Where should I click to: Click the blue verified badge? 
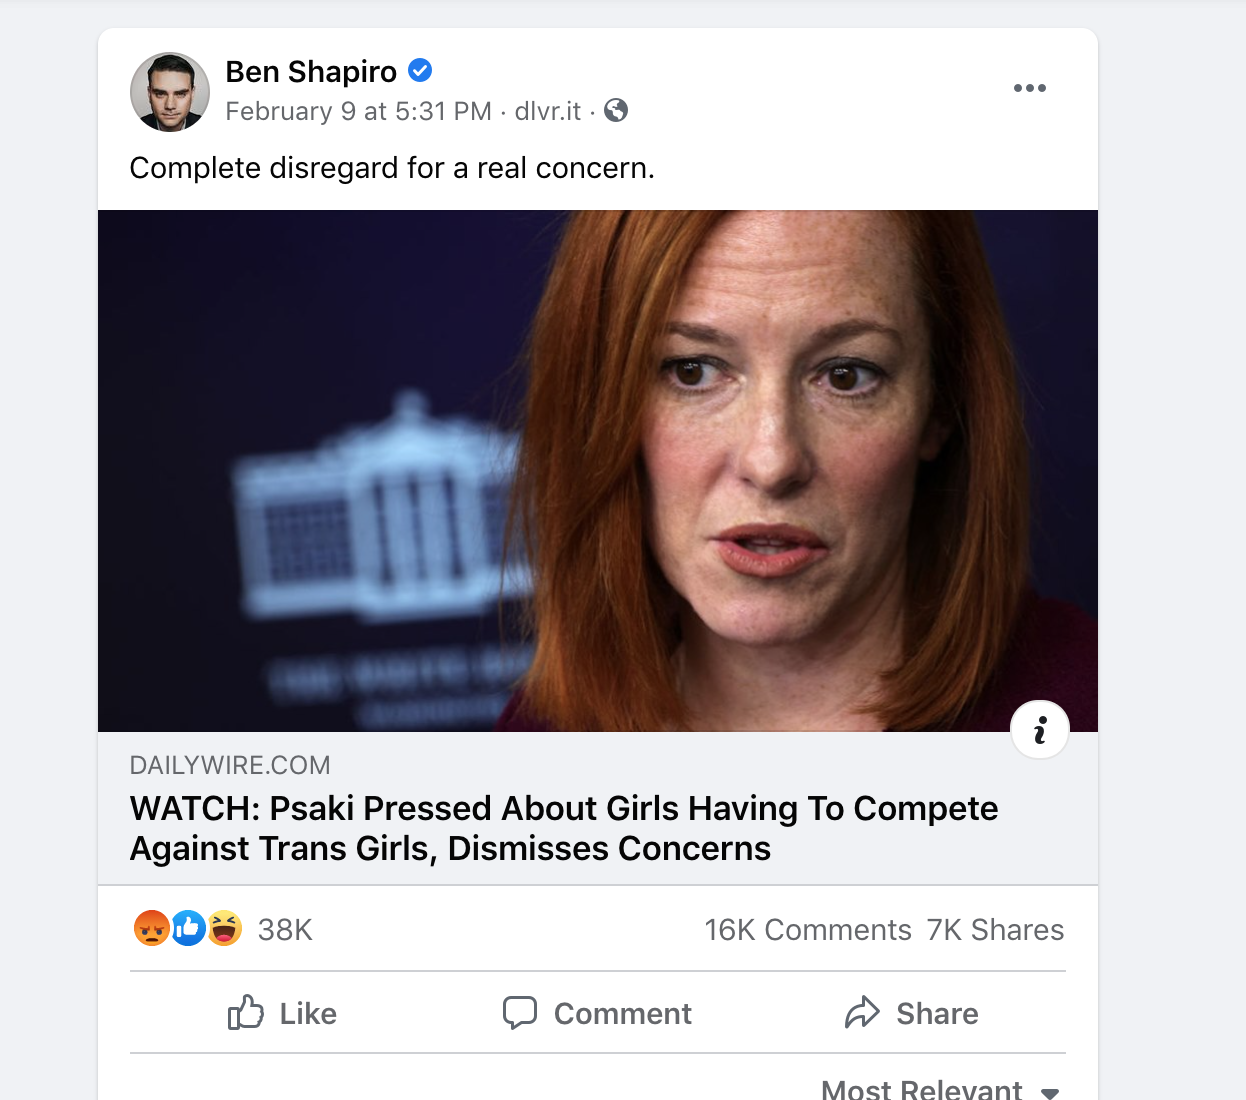pyautogui.click(x=420, y=71)
